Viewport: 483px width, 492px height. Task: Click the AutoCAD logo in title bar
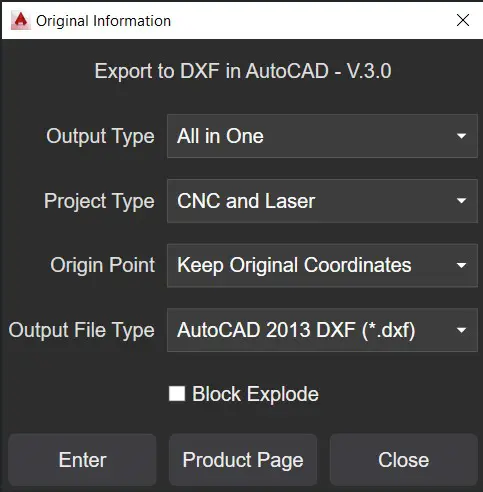coord(20,21)
